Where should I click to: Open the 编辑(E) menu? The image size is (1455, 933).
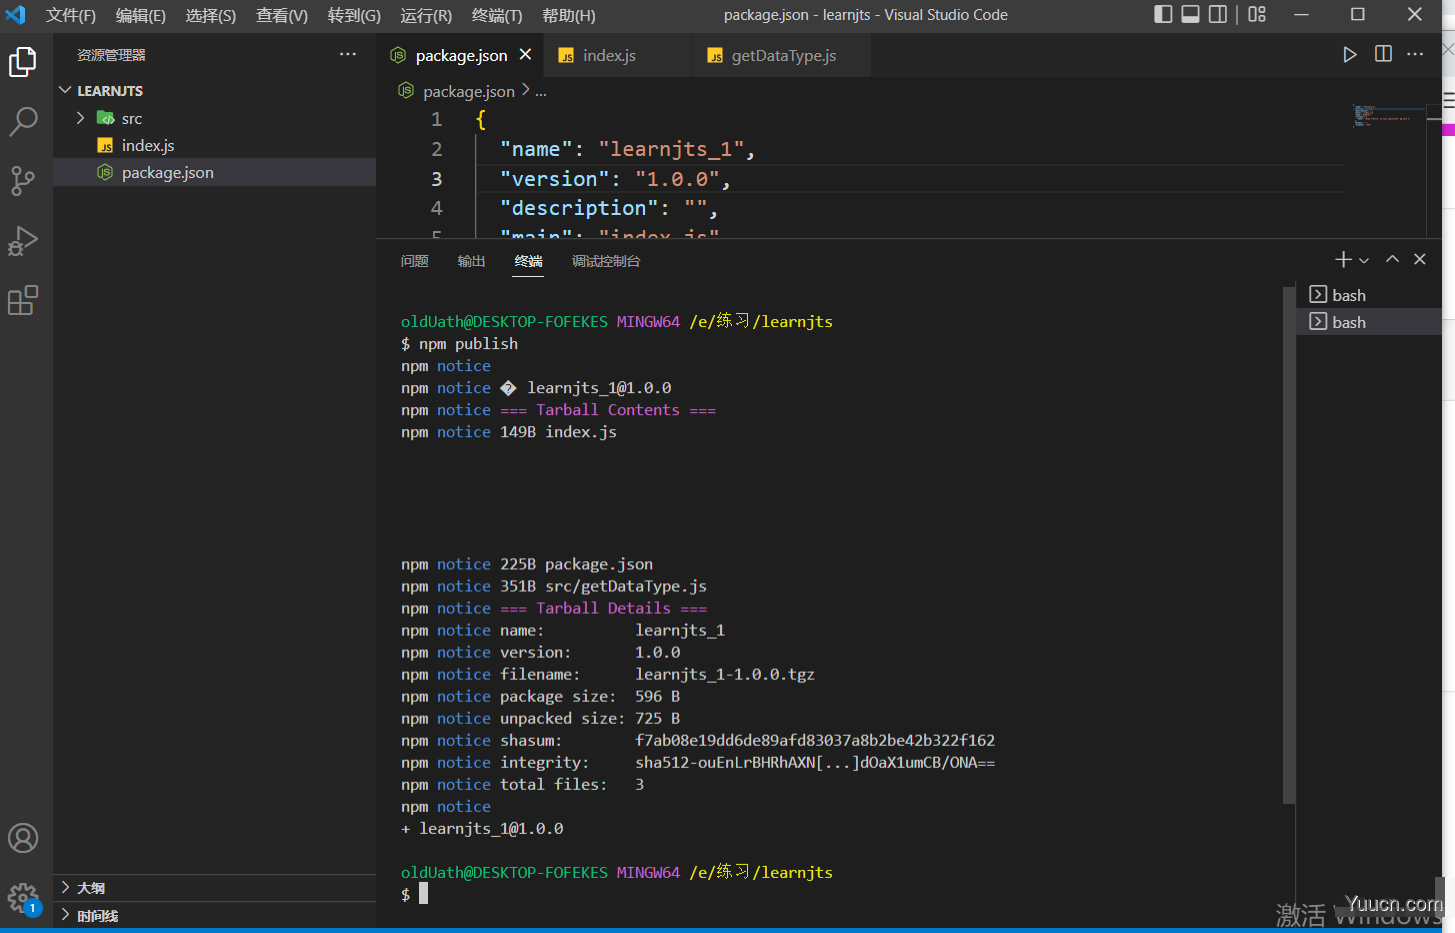coord(140,15)
